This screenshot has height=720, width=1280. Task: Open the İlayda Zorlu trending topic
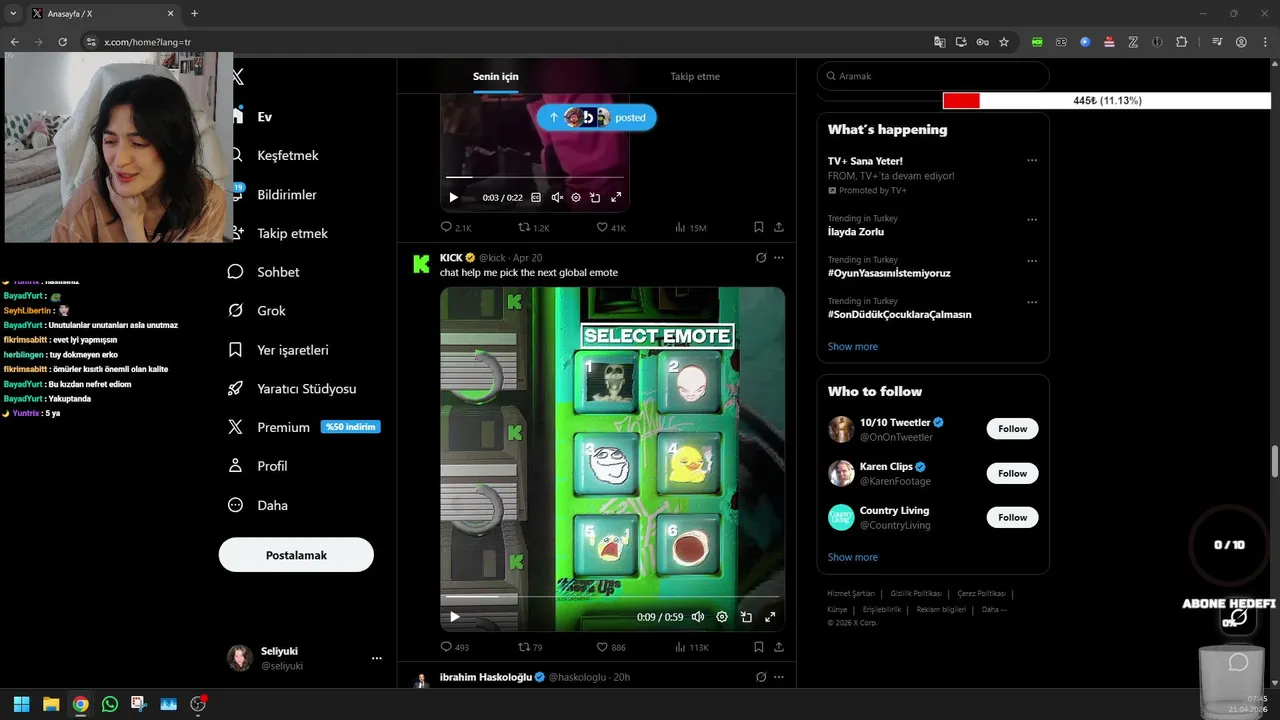[x=856, y=232]
